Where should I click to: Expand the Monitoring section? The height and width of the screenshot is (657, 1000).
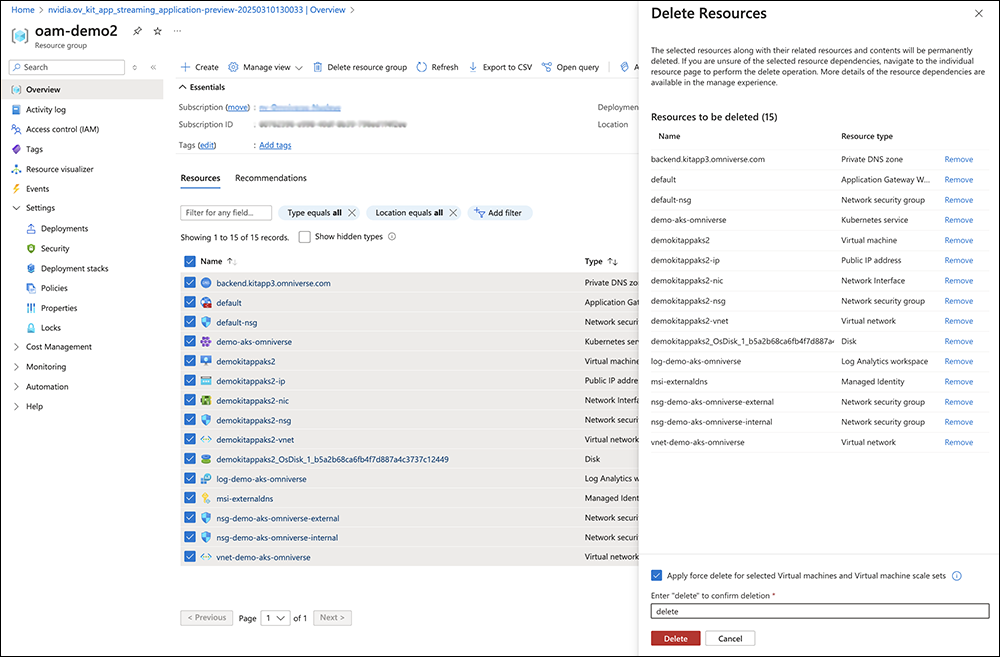(x=17, y=367)
